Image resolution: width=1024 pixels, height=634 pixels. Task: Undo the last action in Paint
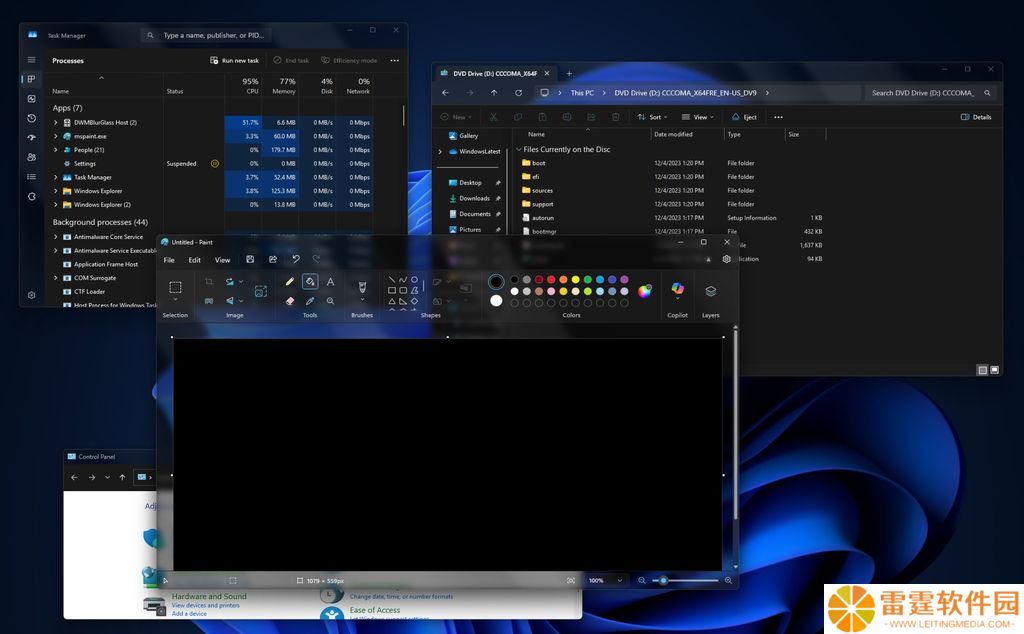point(296,259)
